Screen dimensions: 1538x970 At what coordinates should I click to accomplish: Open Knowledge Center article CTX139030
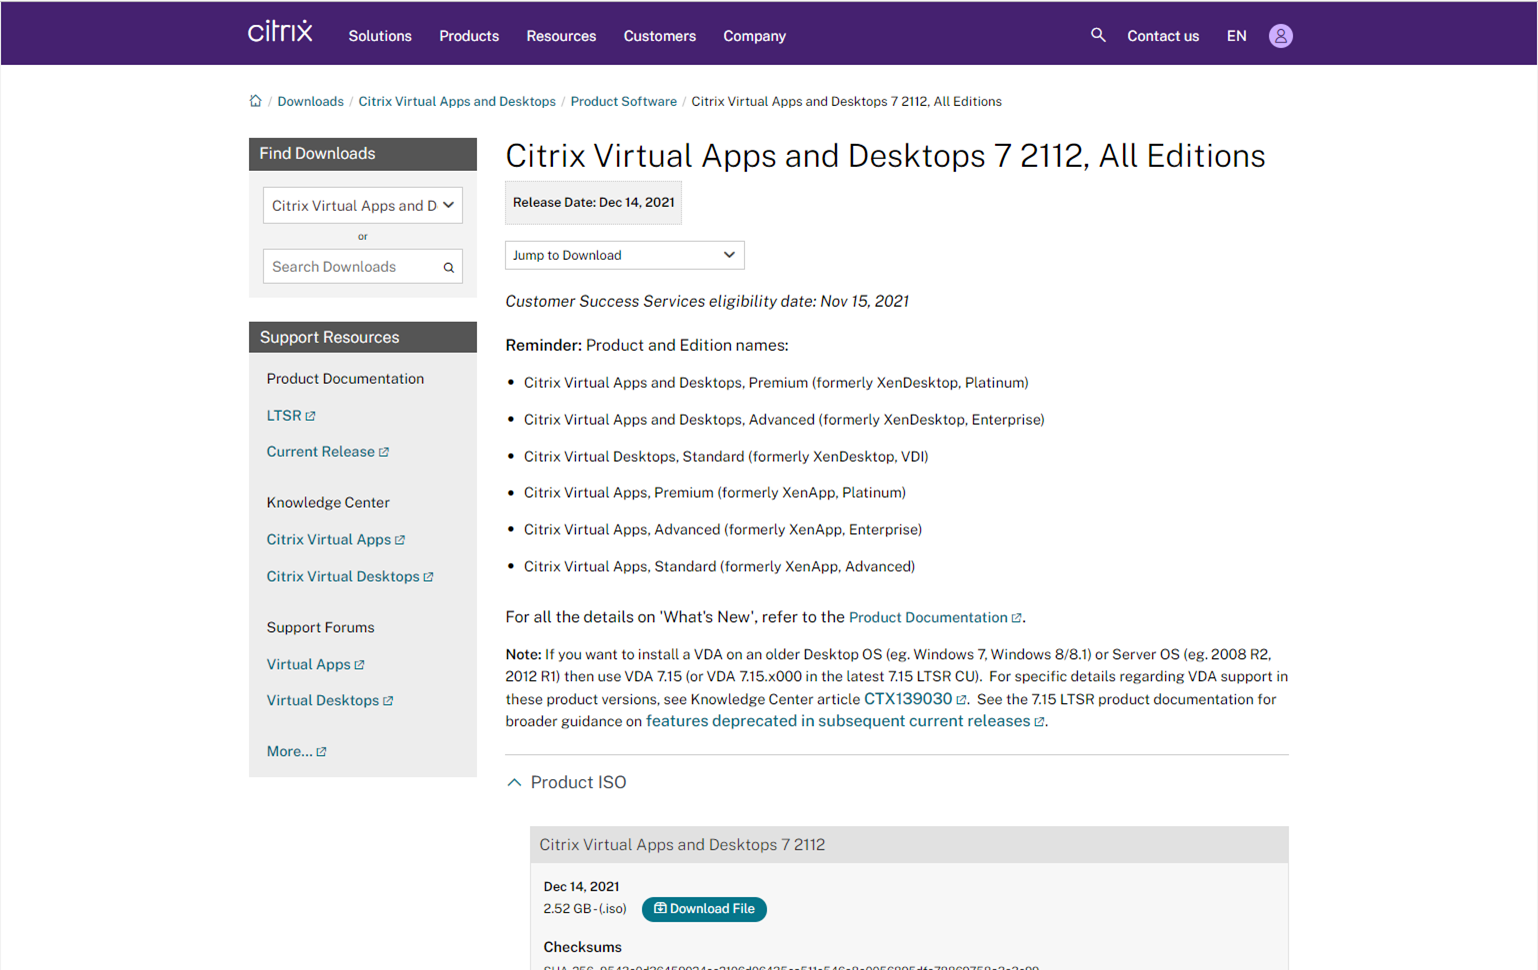(915, 699)
